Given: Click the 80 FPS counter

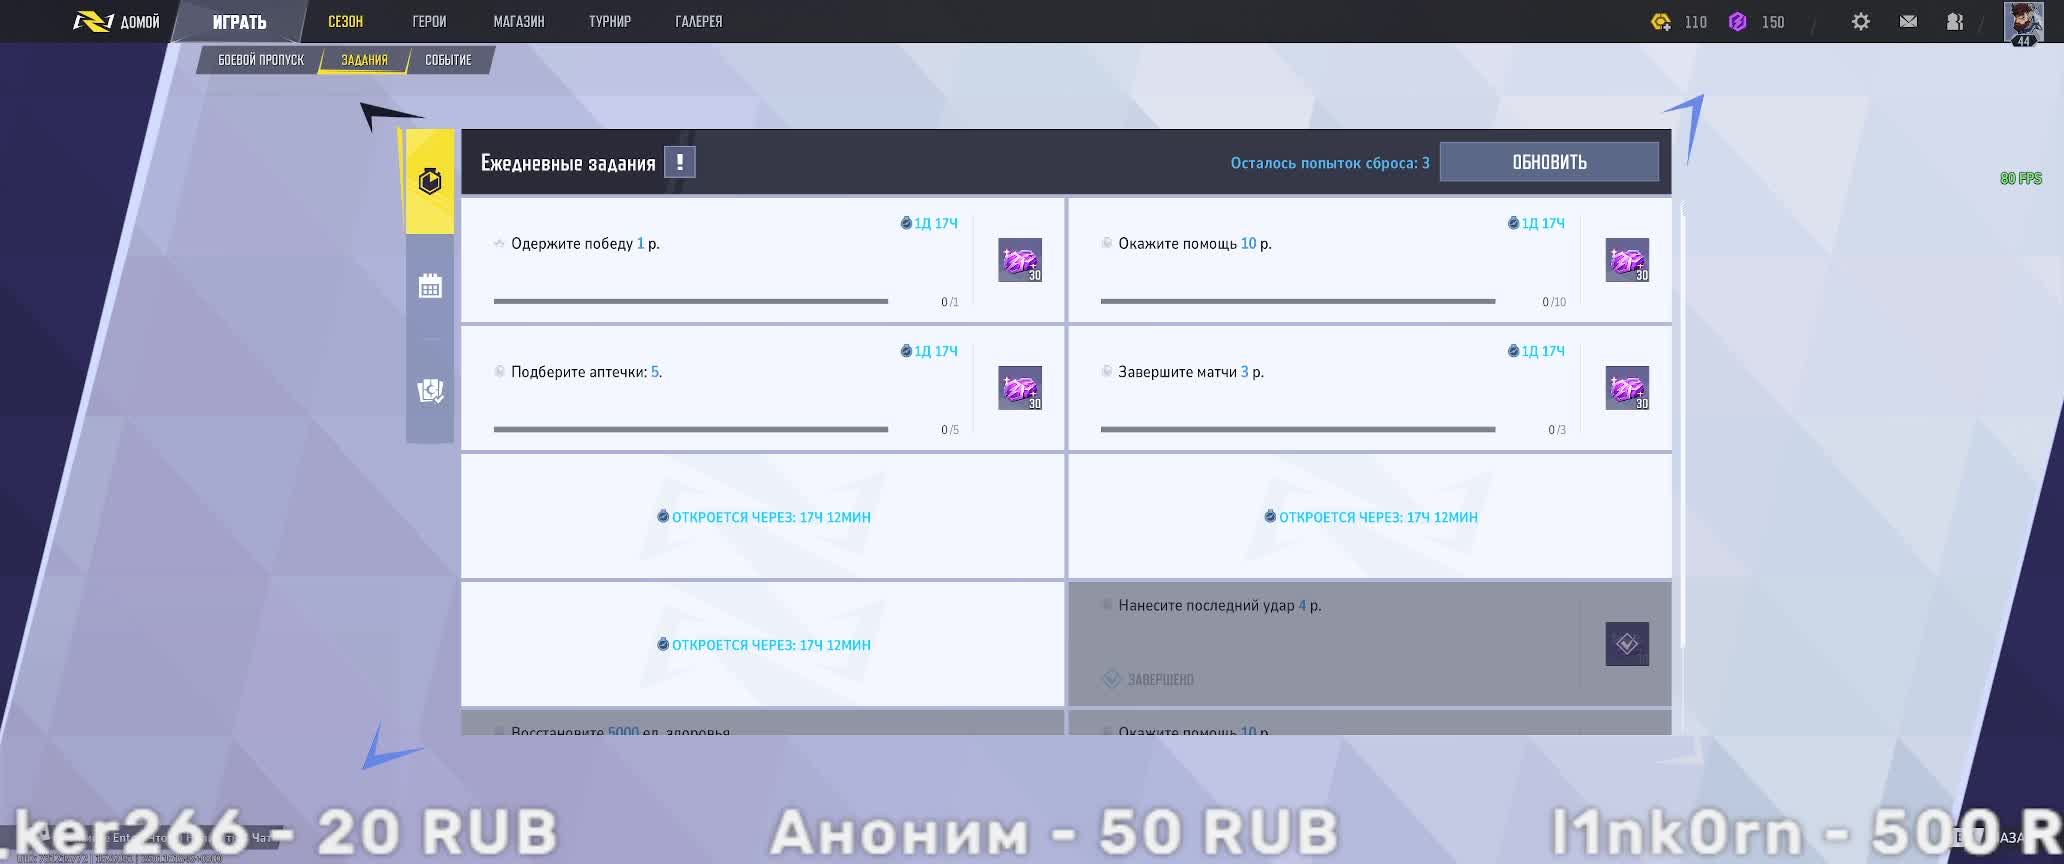Looking at the screenshot, I should [x=2020, y=178].
